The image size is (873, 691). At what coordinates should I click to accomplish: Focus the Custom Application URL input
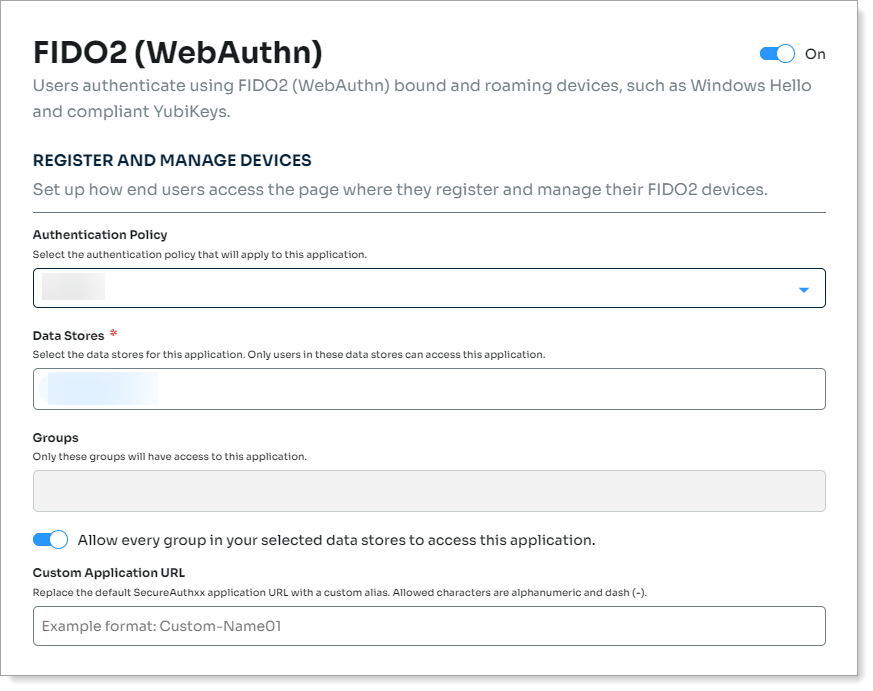(x=429, y=626)
